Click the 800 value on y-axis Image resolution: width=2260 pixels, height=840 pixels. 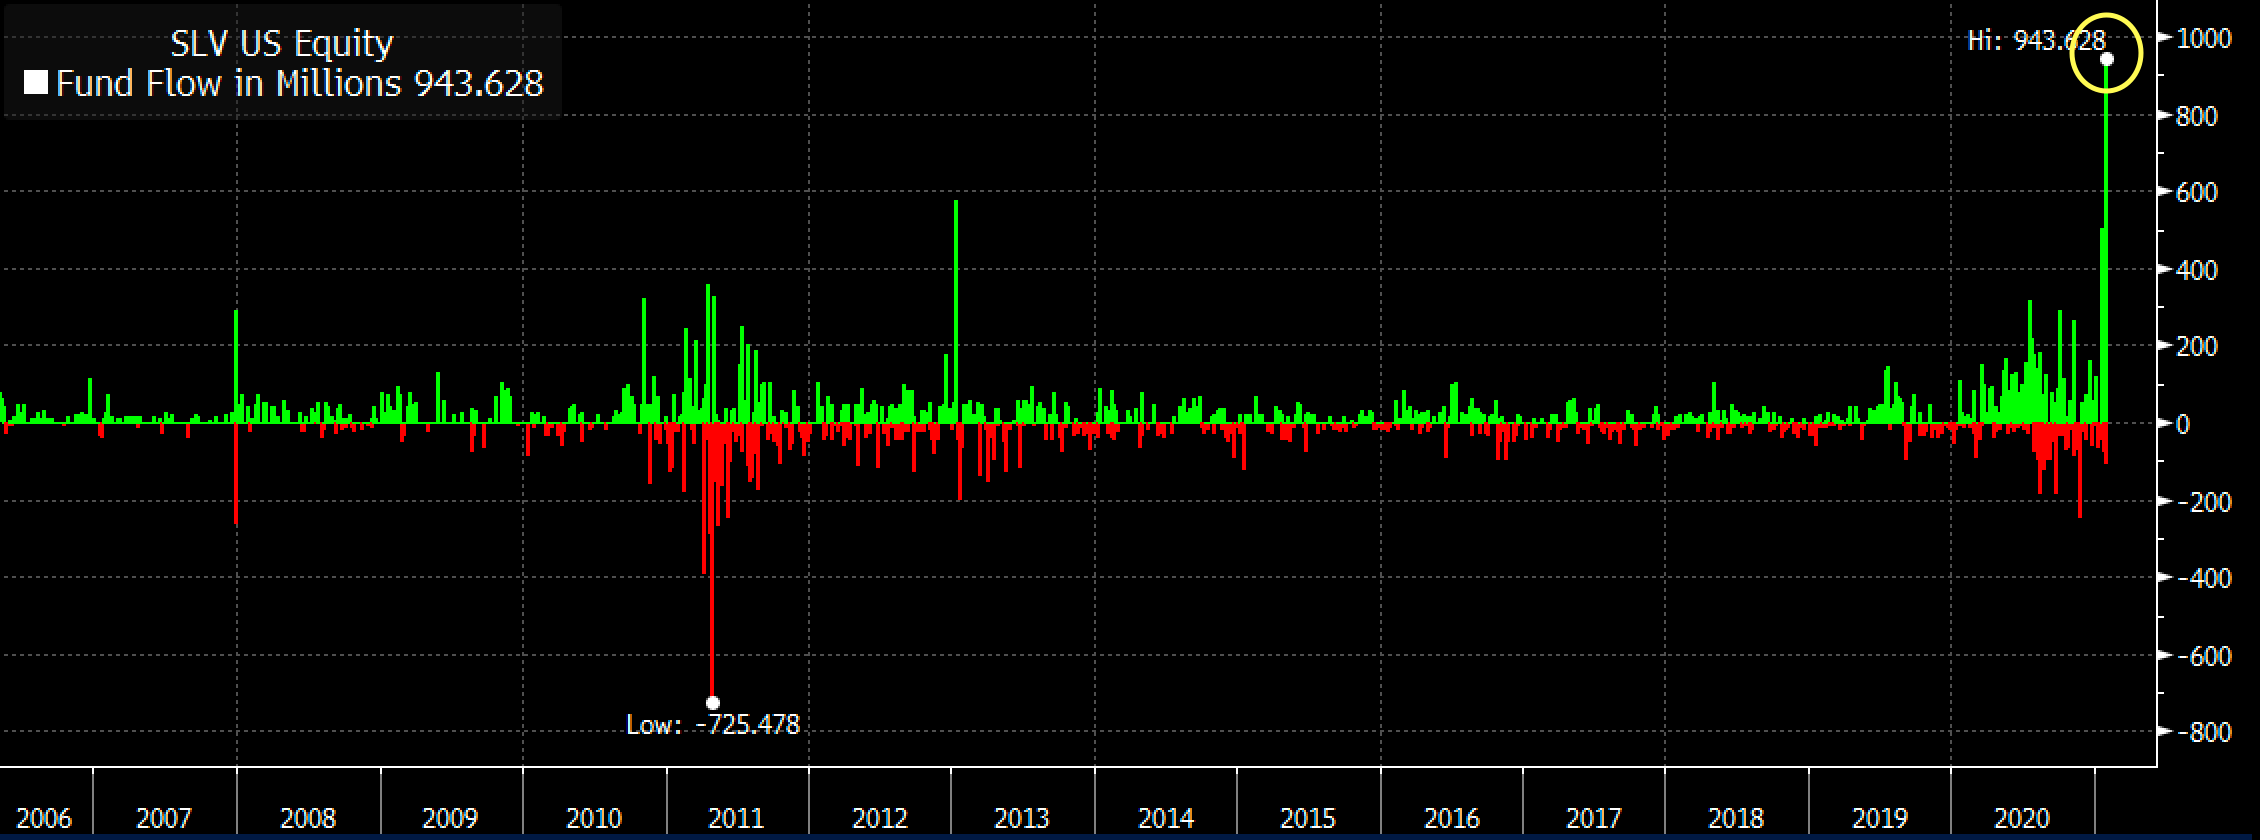point(2197,116)
